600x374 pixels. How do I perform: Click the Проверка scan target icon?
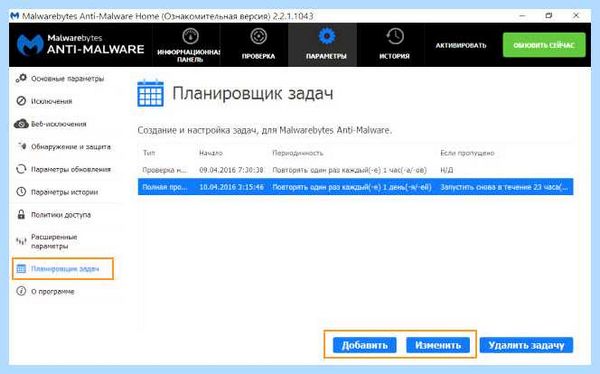259,36
